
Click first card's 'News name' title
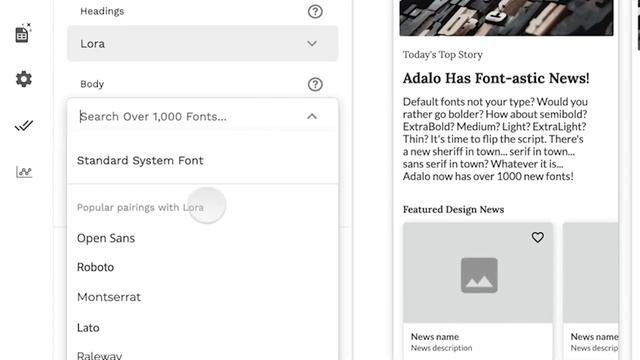(x=435, y=337)
